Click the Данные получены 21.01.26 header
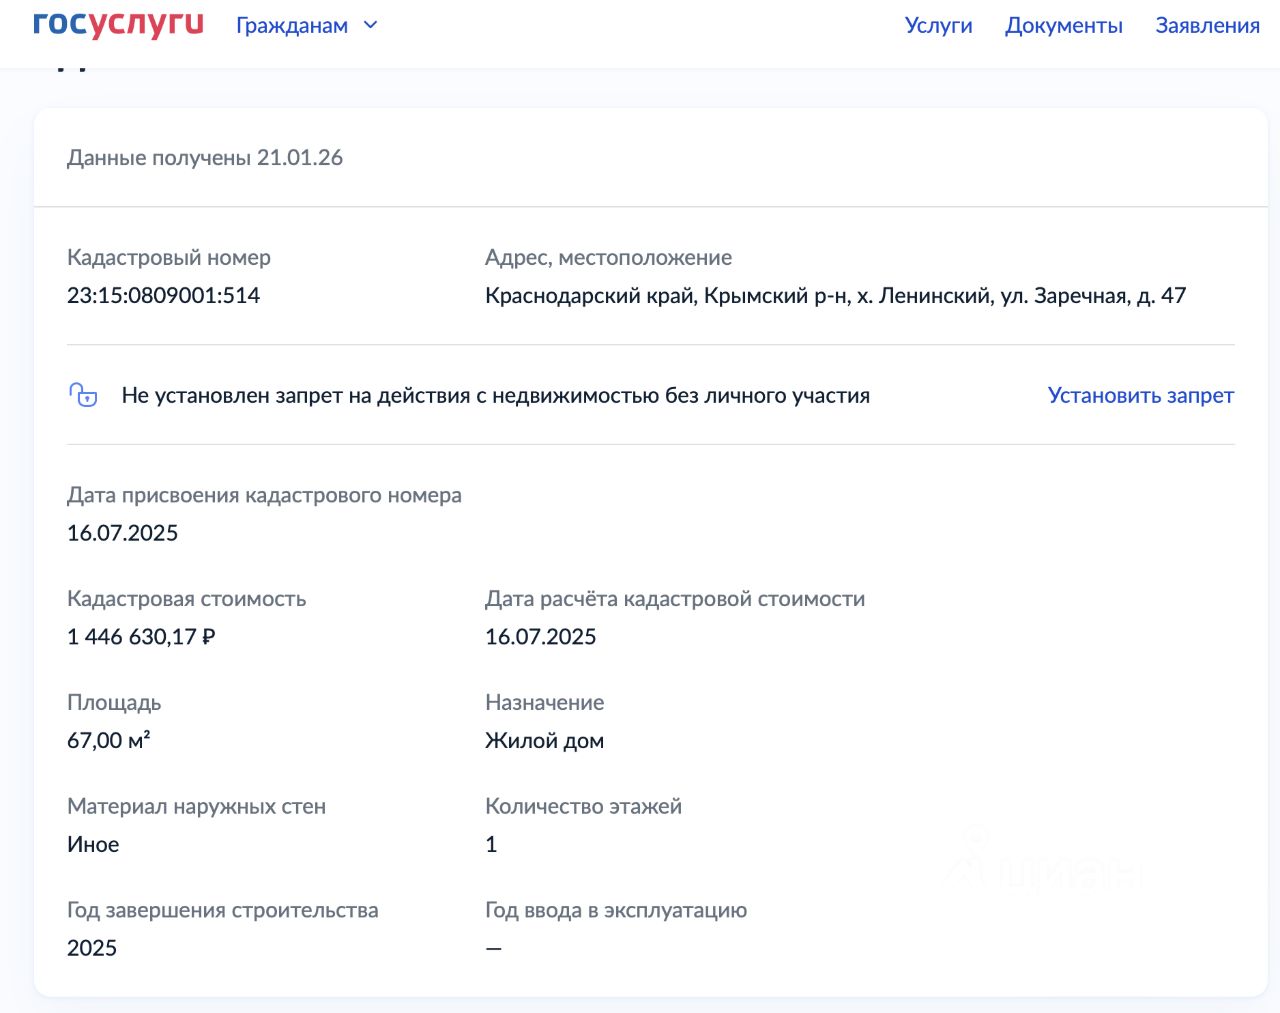The width and height of the screenshot is (1280, 1013). click(x=205, y=158)
